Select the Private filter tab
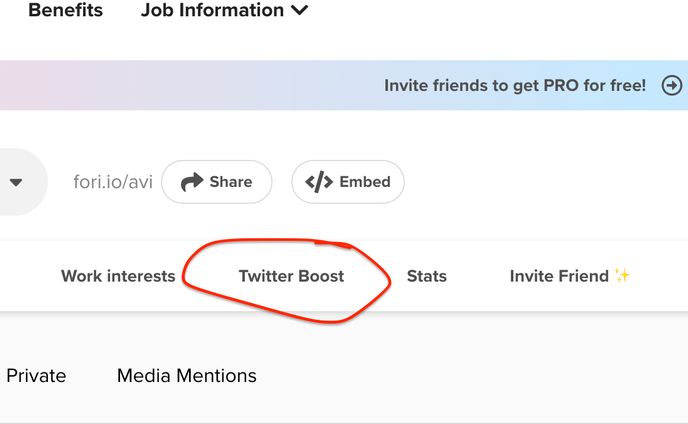 pos(36,376)
